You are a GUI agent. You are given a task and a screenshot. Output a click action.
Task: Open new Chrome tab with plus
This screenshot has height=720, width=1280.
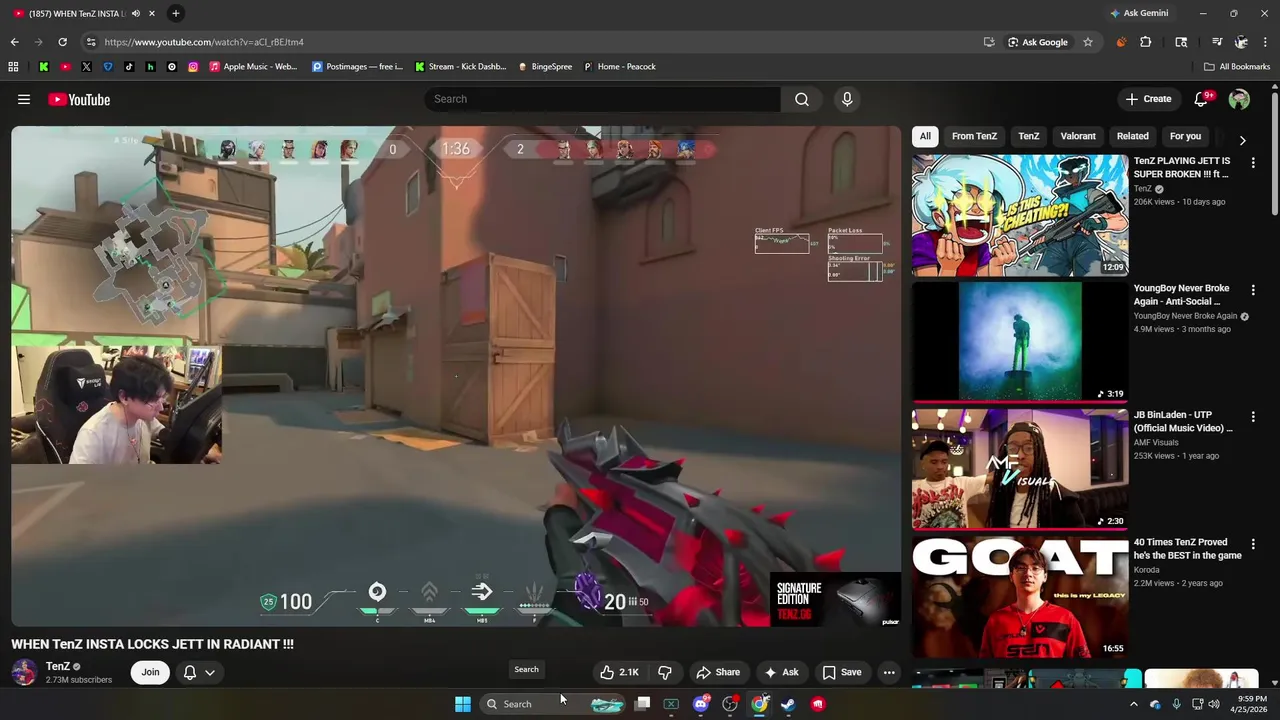click(175, 13)
